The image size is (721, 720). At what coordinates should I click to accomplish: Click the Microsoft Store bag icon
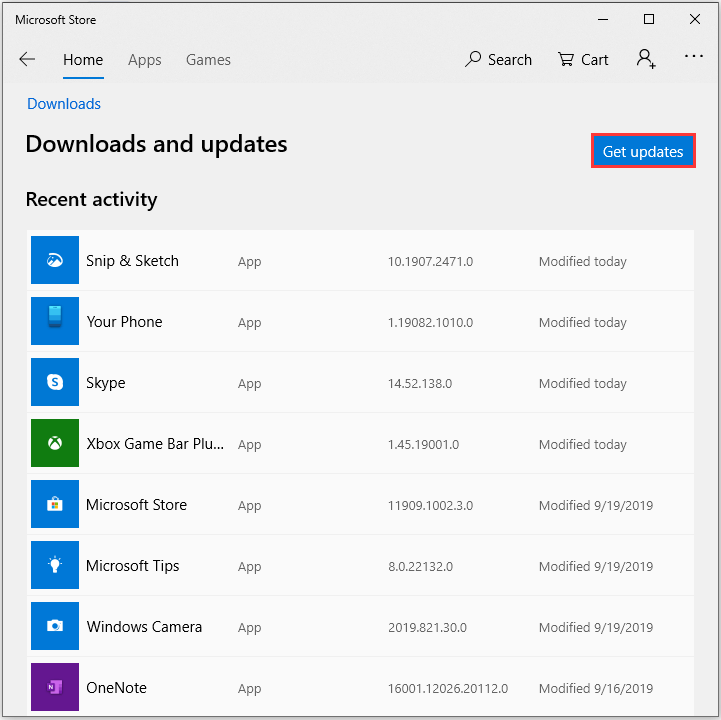(x=55, y=504)
